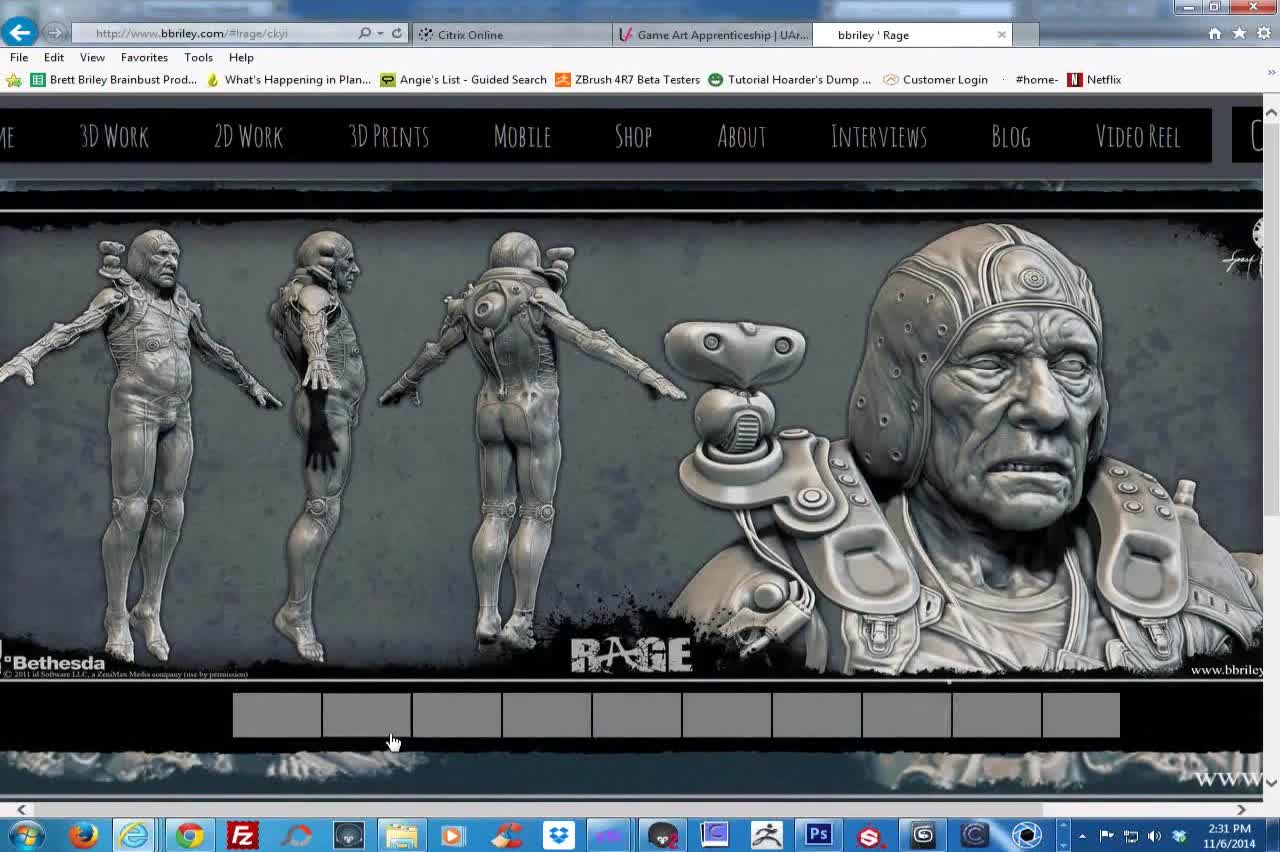Click the browser Forward arrow button
Image resolution: width=1280 pixels, height=852 pixels.
[x=54, y=33]
